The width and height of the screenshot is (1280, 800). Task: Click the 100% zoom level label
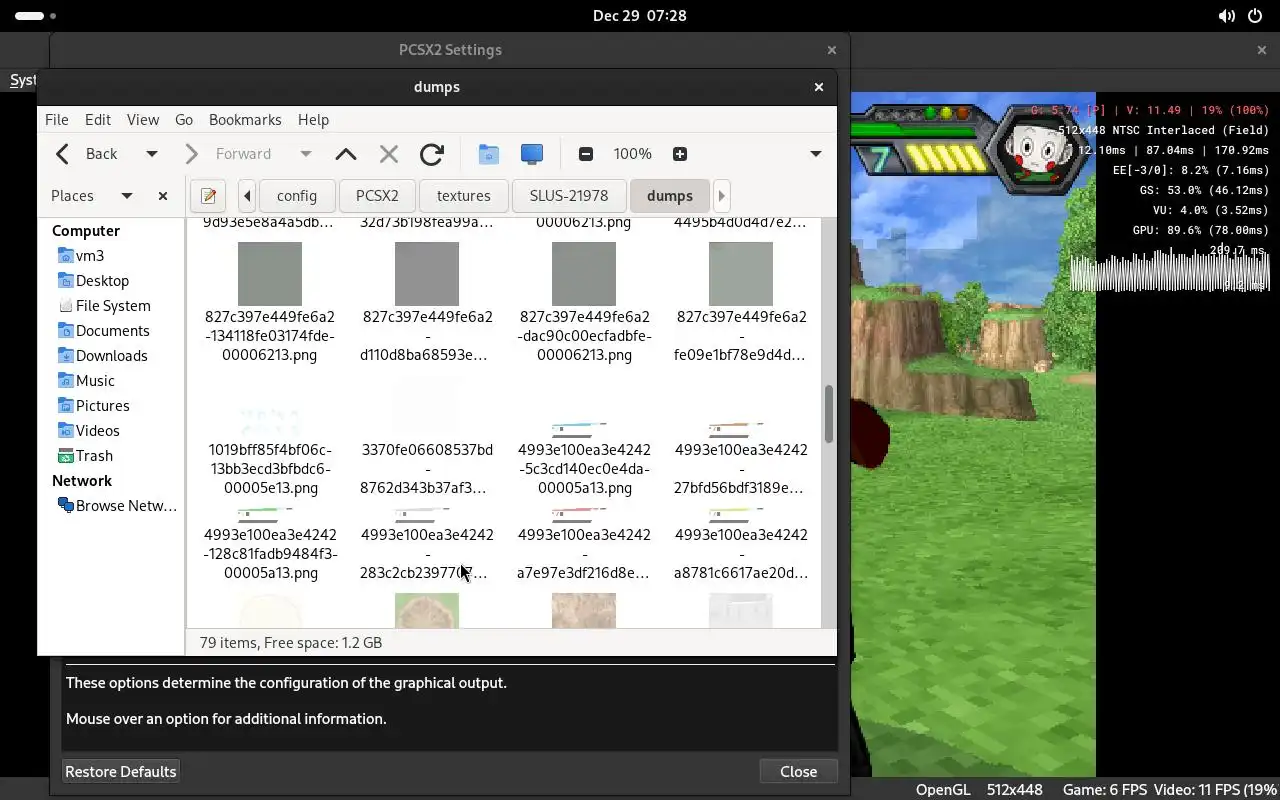[x=632, y=154]
